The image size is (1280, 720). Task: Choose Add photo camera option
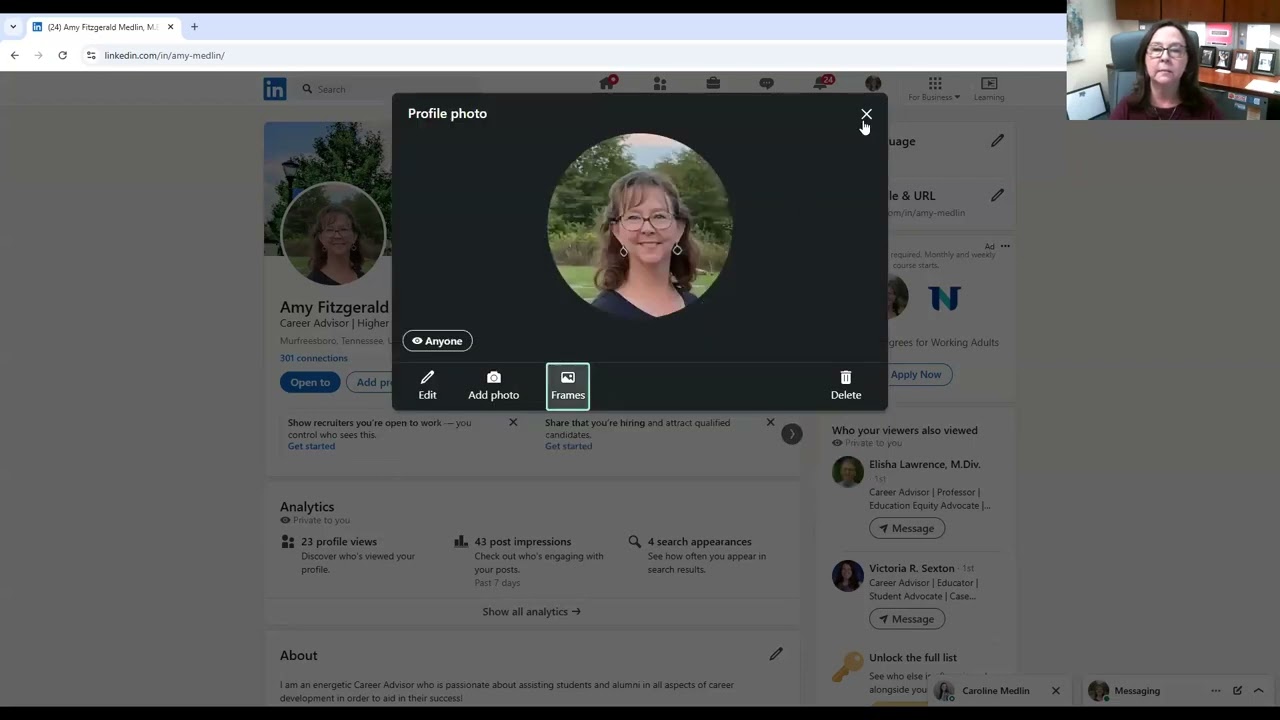(493, 385)
